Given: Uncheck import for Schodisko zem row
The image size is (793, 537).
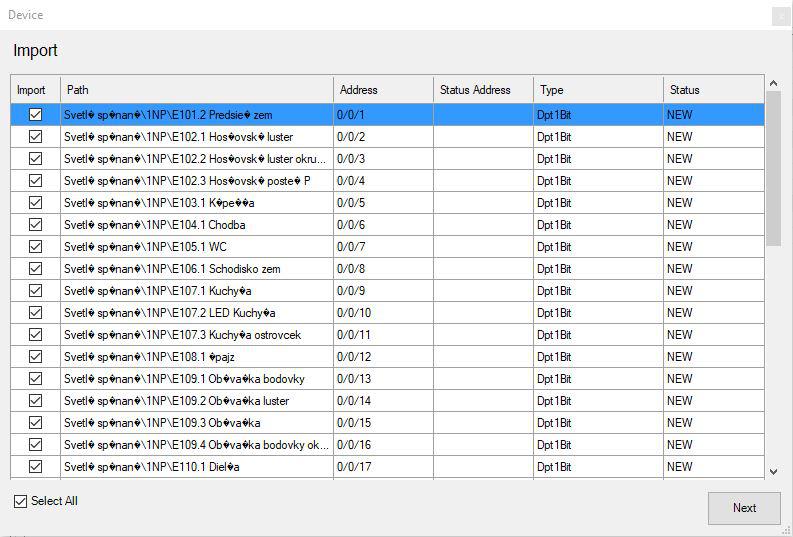Looking at the screenshot, I should 35,269.
